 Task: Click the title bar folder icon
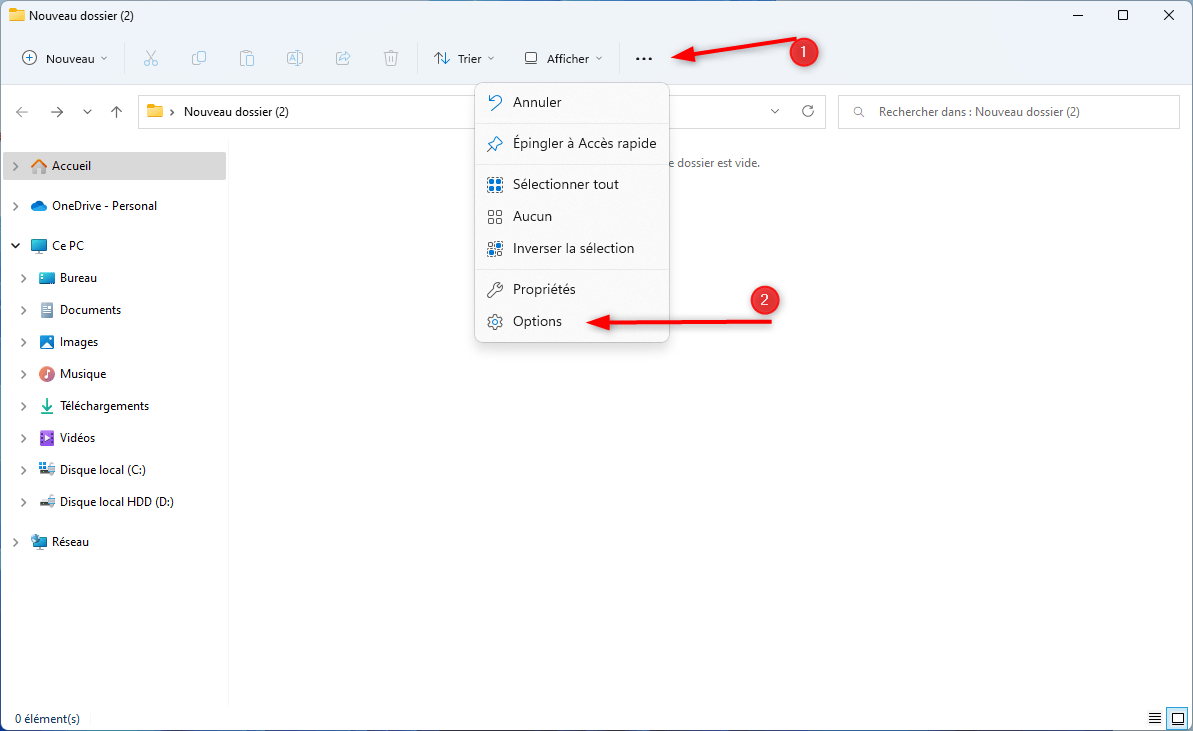16,15
